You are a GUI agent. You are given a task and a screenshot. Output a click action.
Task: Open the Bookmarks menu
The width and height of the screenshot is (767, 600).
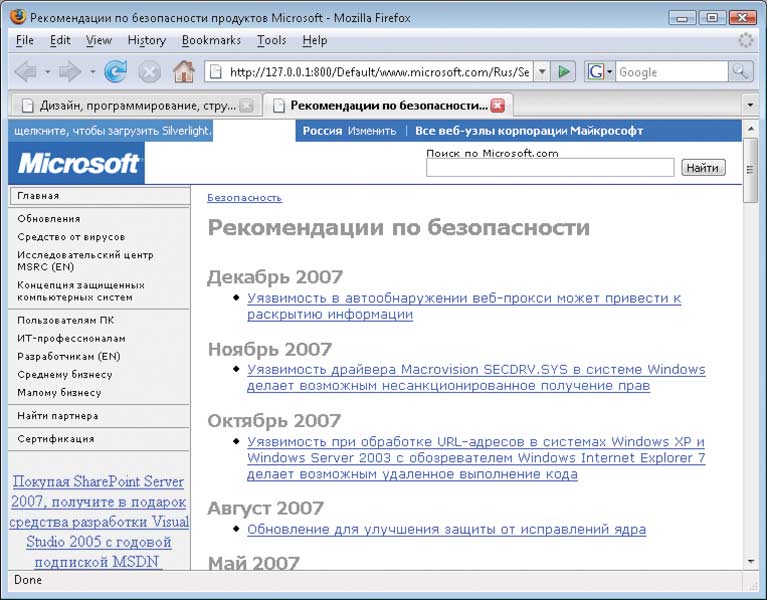[211, 40]
